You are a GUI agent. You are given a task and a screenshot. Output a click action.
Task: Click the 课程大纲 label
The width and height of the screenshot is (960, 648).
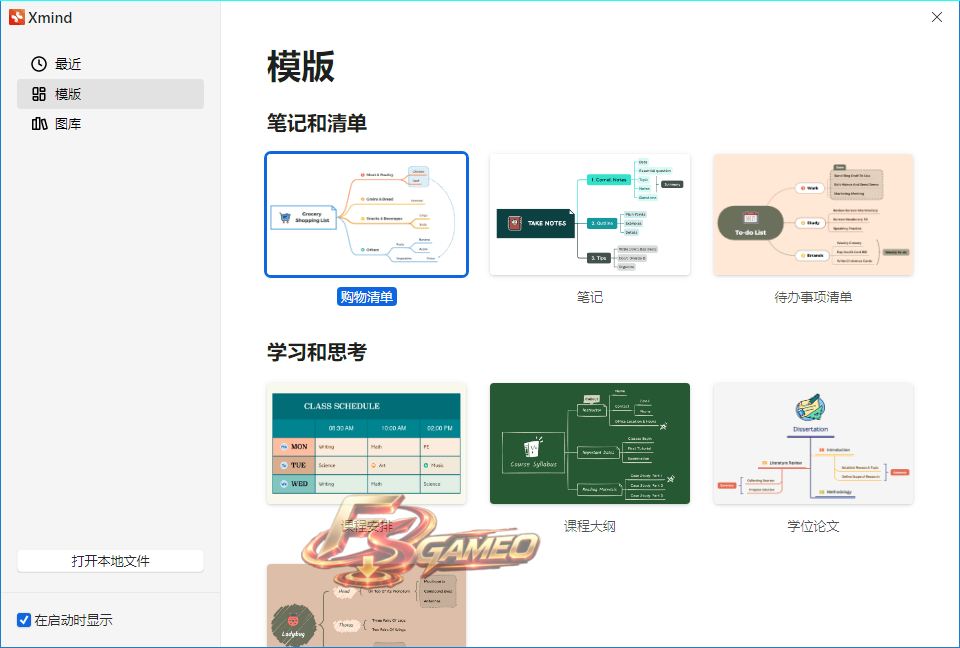(590, 526)
